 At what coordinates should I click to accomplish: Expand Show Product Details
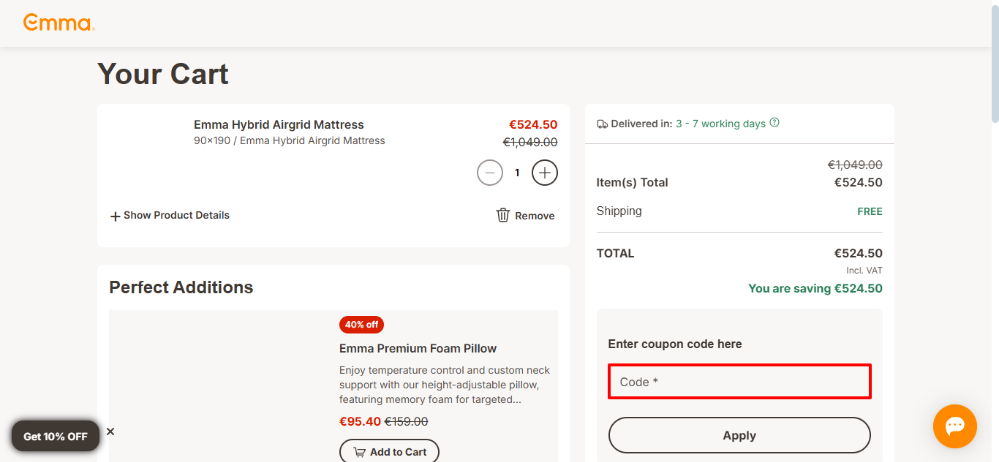pyautogui.click(x=169, y=215)
